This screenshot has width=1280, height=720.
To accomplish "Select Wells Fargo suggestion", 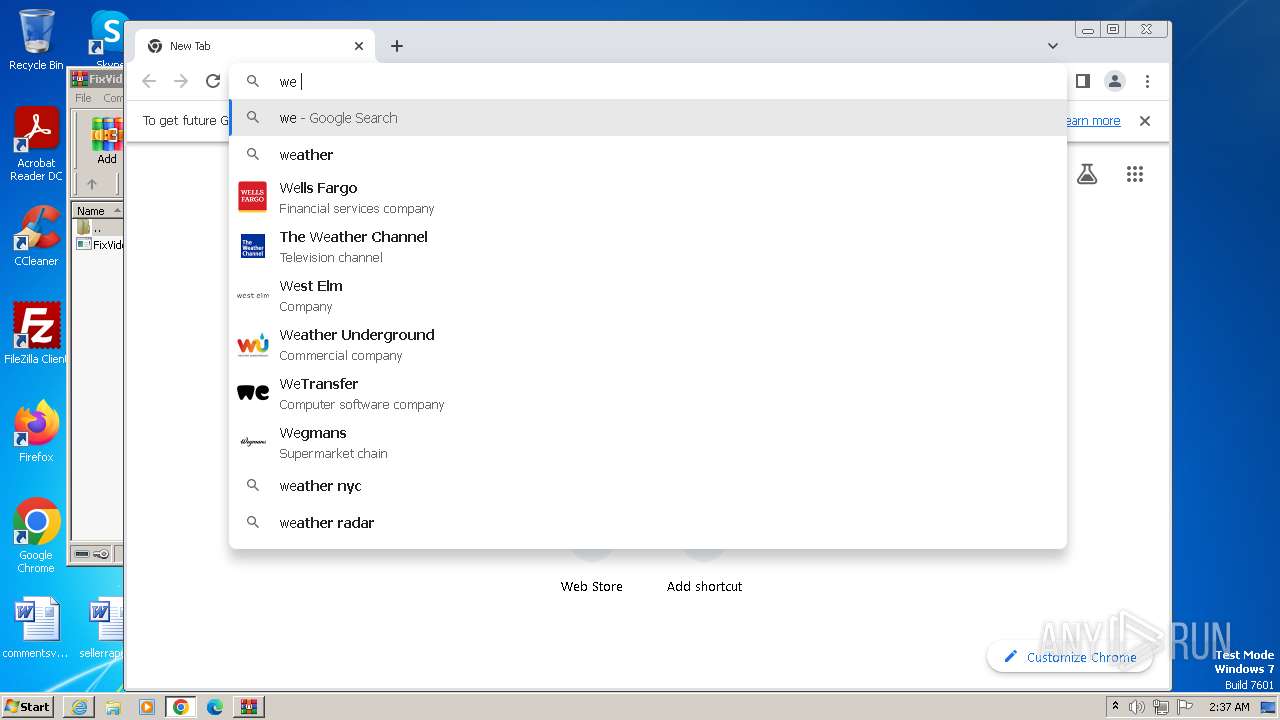I will pos(648,197).
